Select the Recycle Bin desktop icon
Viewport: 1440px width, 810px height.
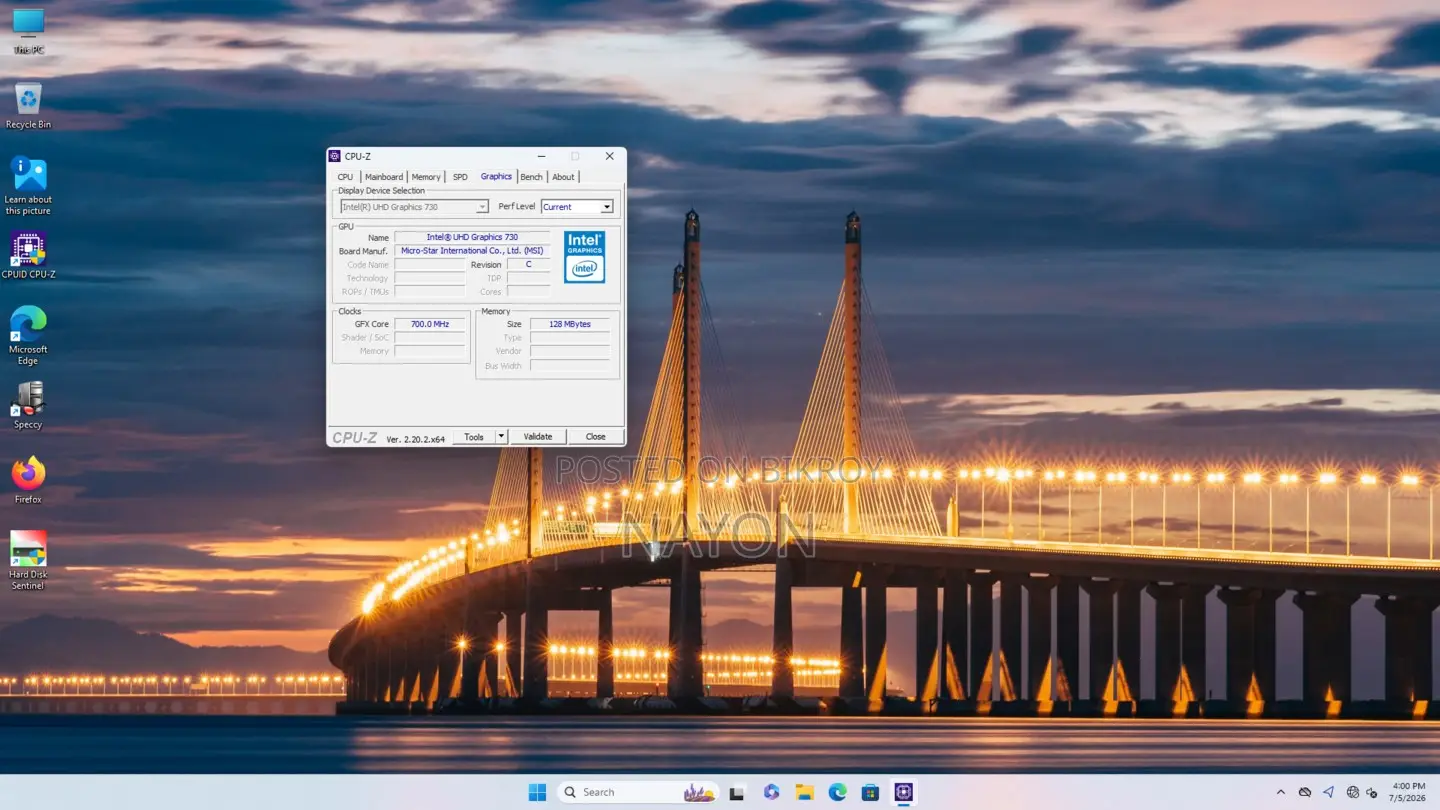28,106
